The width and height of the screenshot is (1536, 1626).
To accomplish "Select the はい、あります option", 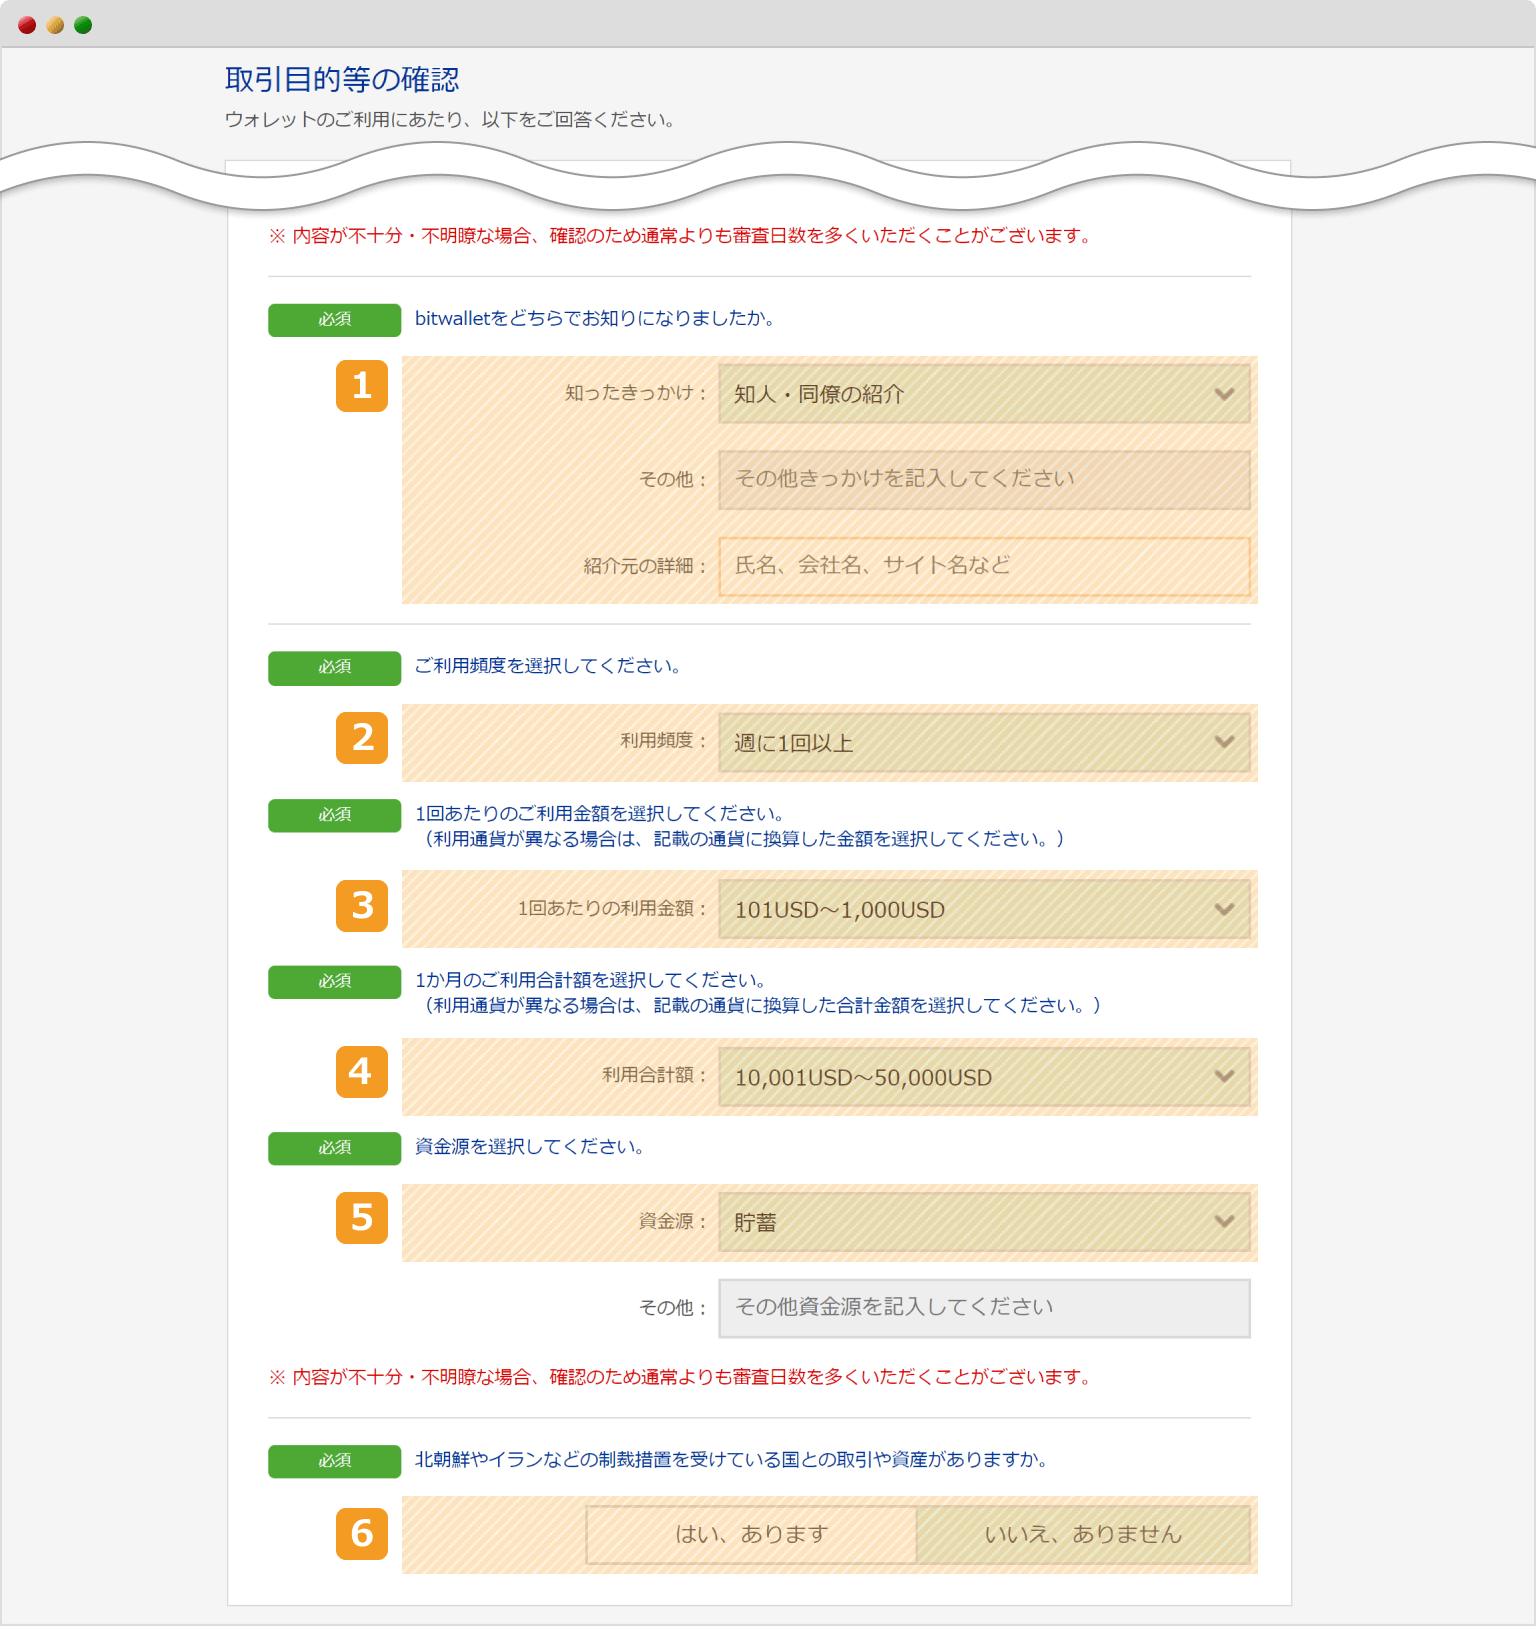I will 751,1535.
